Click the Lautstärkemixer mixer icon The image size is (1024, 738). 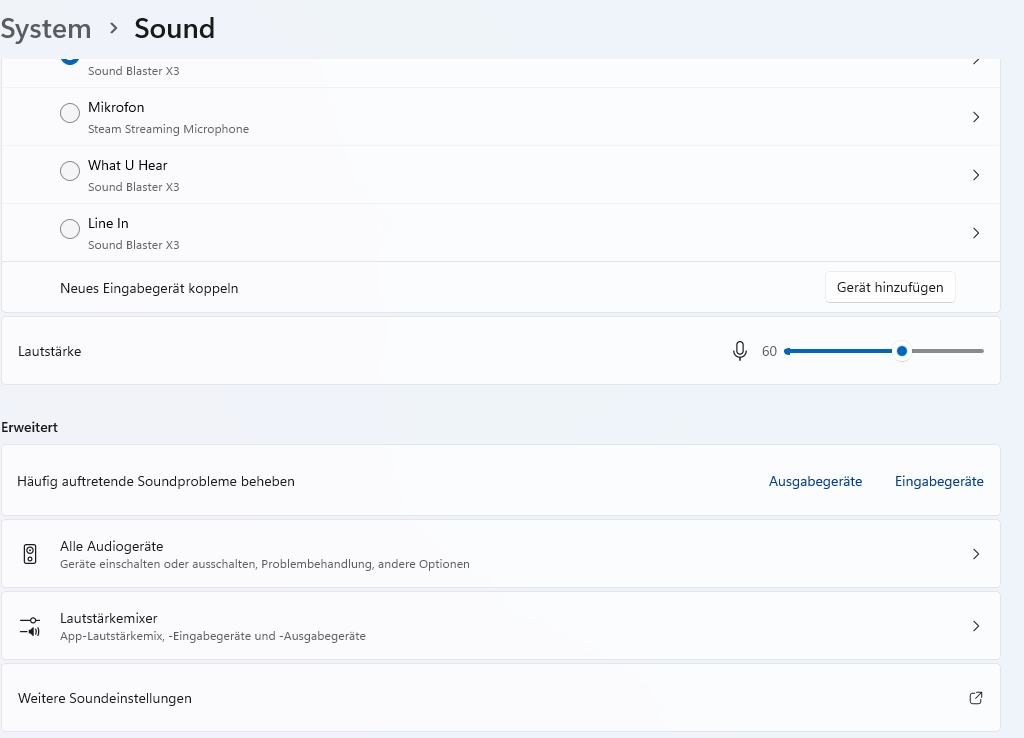[x=30, y=627]
